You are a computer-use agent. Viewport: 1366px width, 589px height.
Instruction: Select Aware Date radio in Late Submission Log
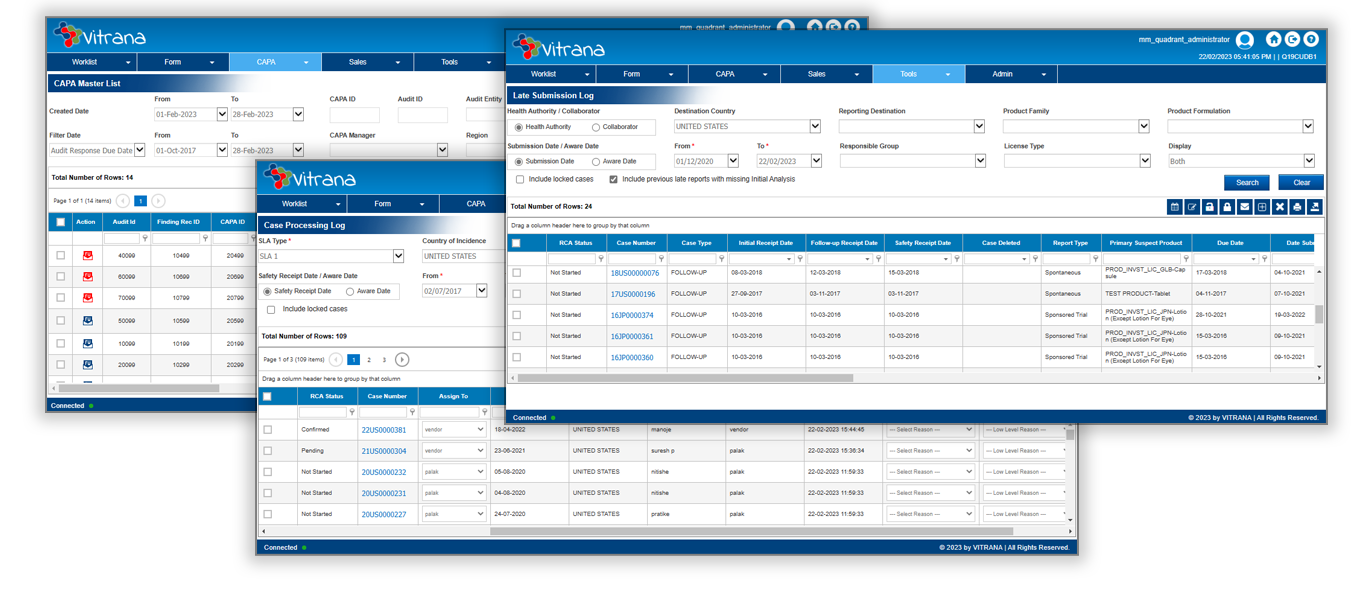(x=597, y=161)
